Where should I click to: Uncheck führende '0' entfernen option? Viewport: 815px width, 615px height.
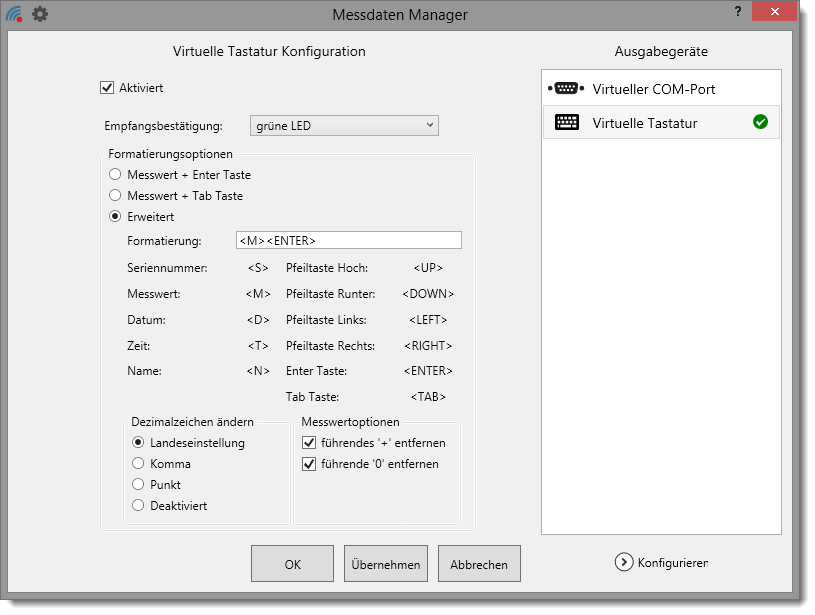point(309,464)
